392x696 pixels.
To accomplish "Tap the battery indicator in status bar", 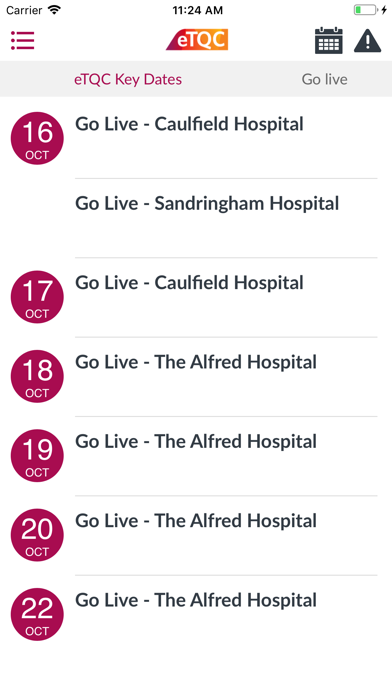I will pyautogui.click(x=365, y=10).
